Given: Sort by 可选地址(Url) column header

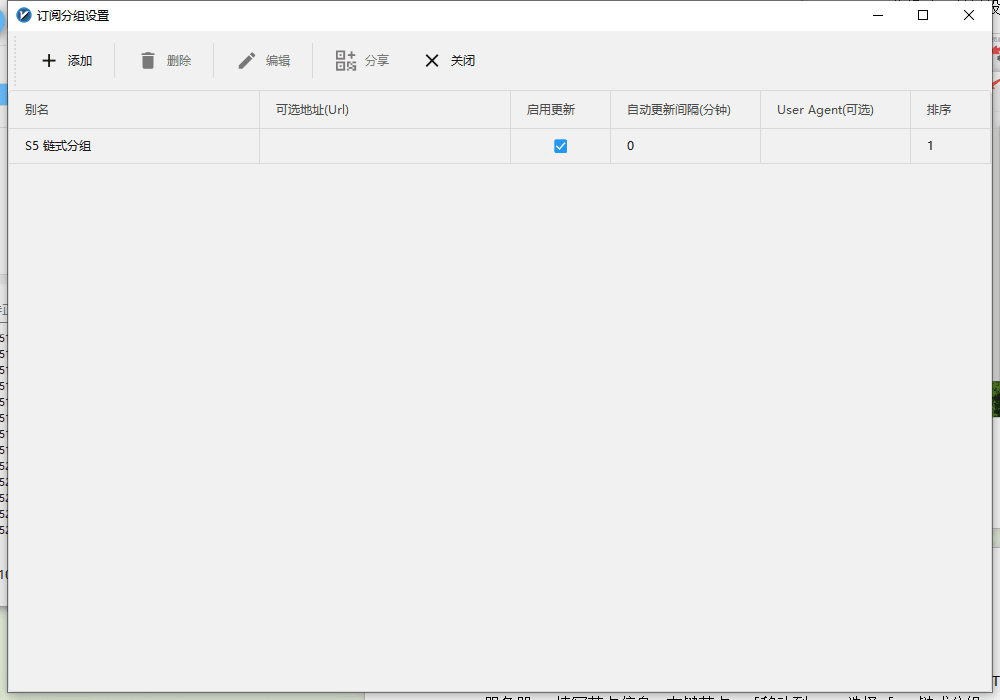Looking at the screenshot, I should tap(312, 110).
